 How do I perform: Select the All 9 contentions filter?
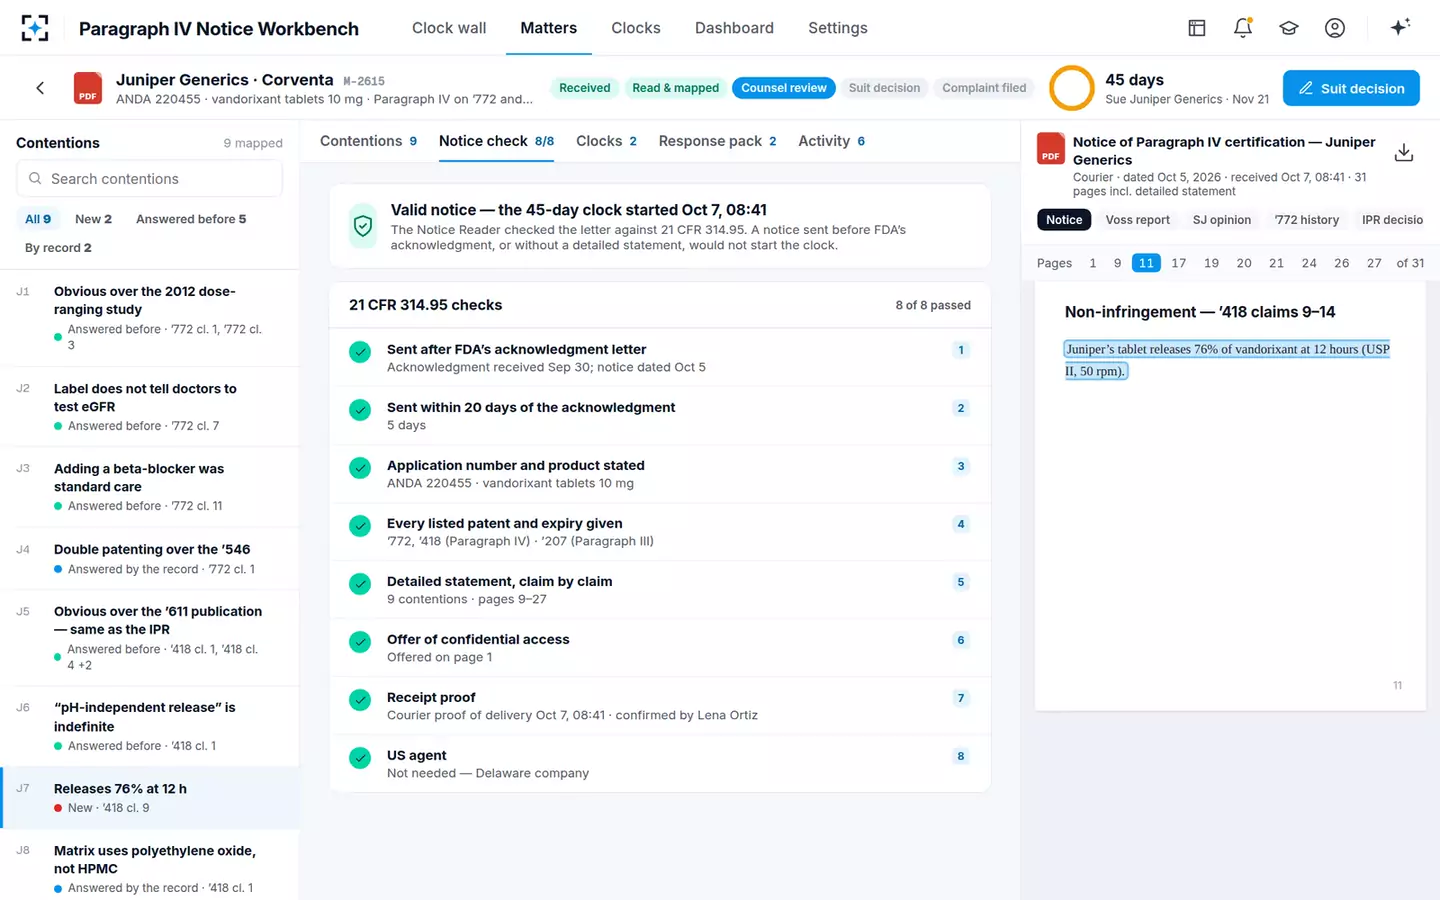coord(38,219)
